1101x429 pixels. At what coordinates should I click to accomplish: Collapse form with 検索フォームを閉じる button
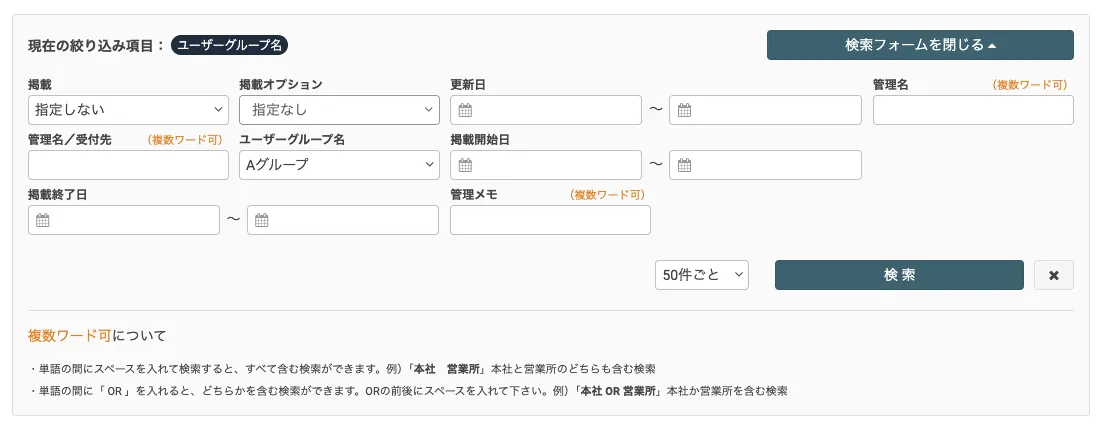(920, 45)
